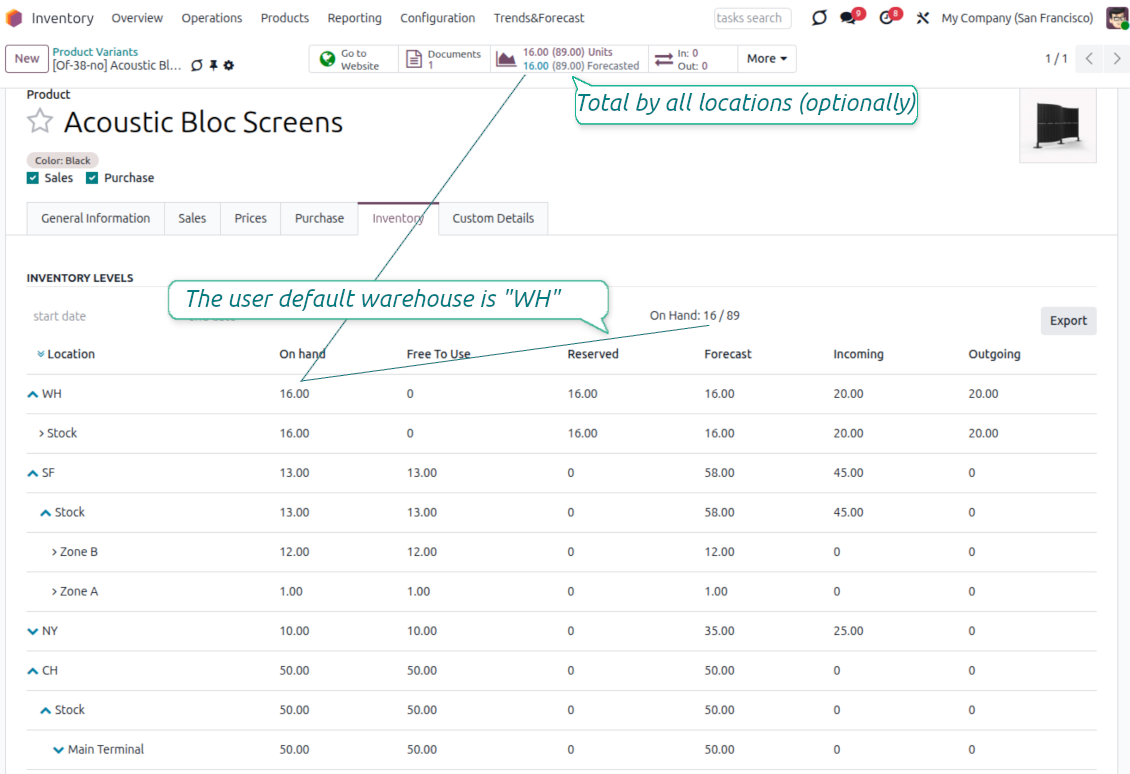The height and width of the screenshot is (774, 1130).
Task: Open the More dropdown menu
Action: point(766,58)
